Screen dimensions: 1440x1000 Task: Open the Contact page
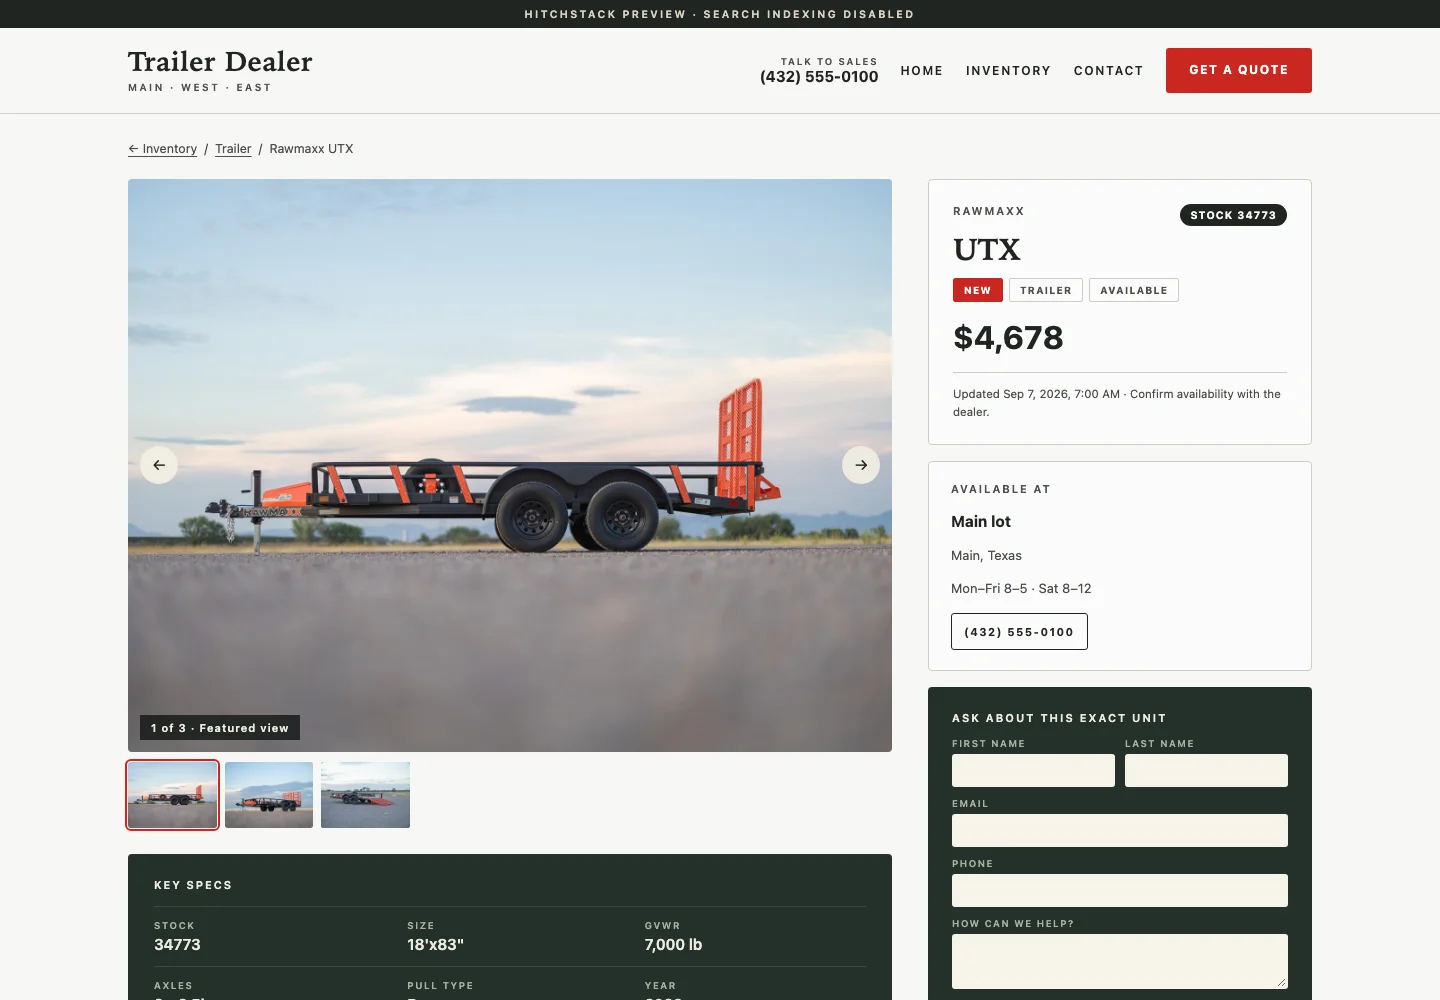(x=1108, y=71)
